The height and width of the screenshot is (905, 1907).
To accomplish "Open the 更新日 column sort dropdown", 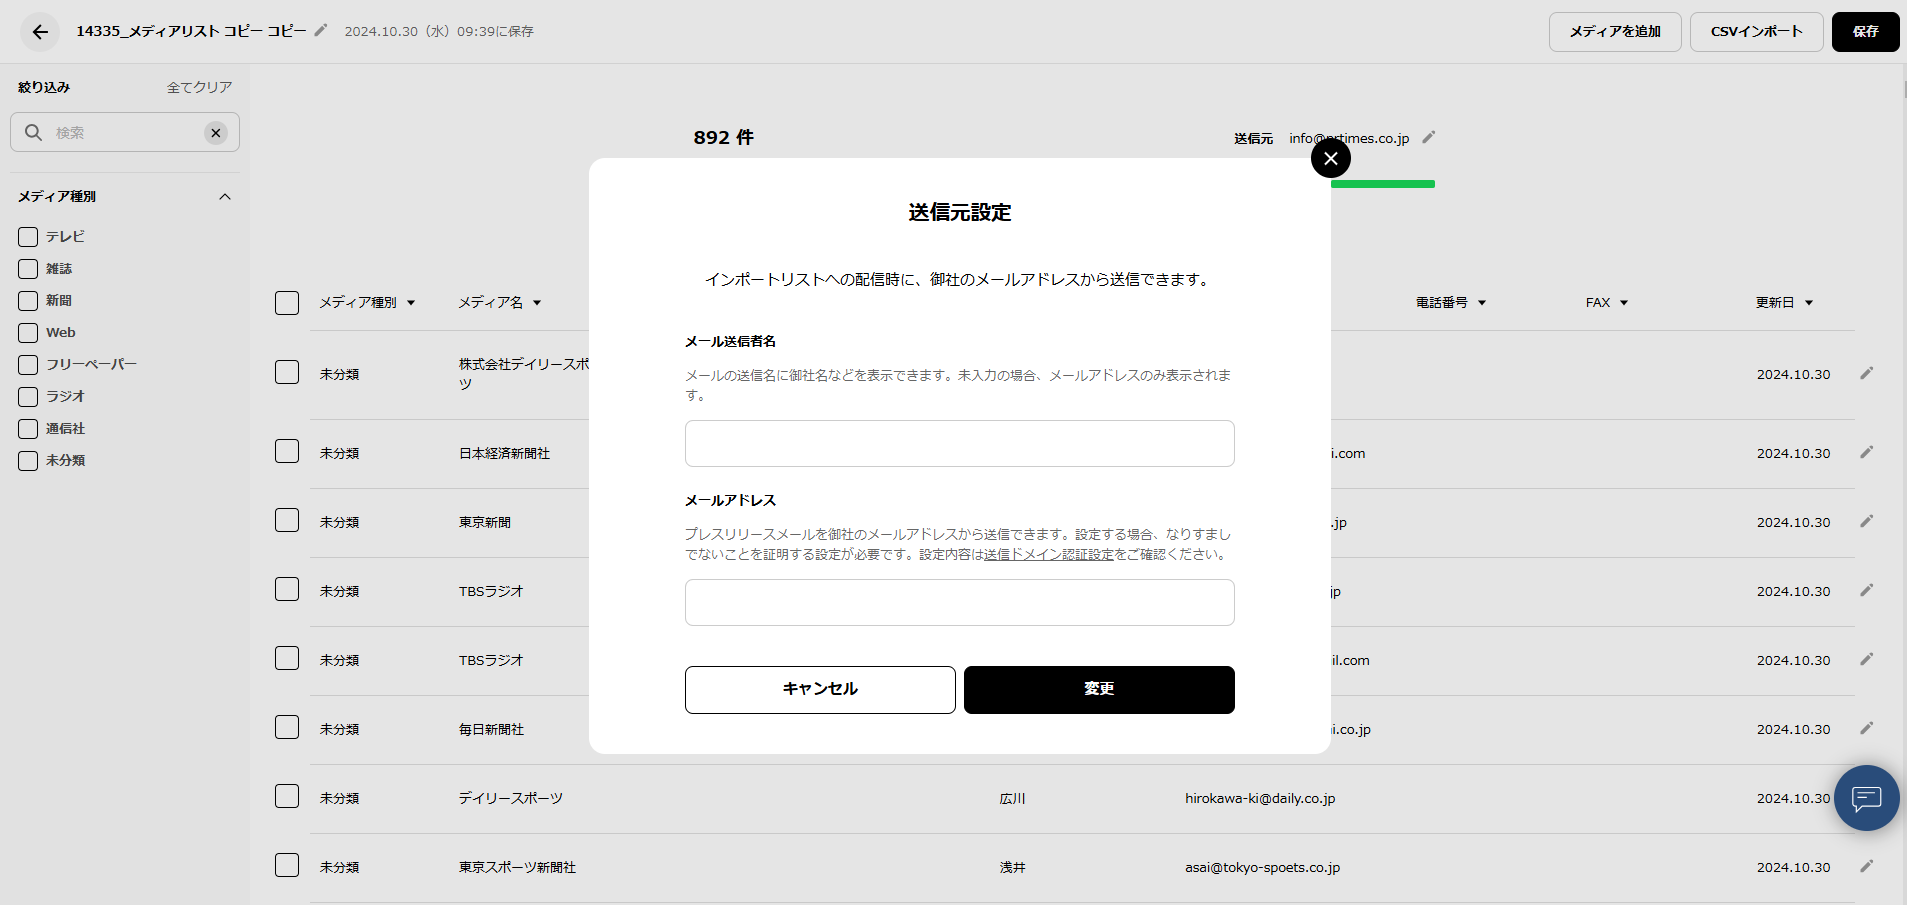I will coord(1809,303).
